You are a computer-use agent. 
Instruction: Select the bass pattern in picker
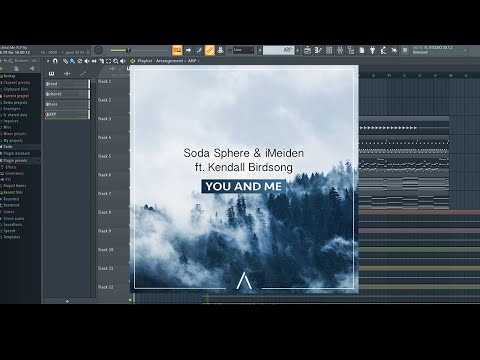(x=67, y=104)
